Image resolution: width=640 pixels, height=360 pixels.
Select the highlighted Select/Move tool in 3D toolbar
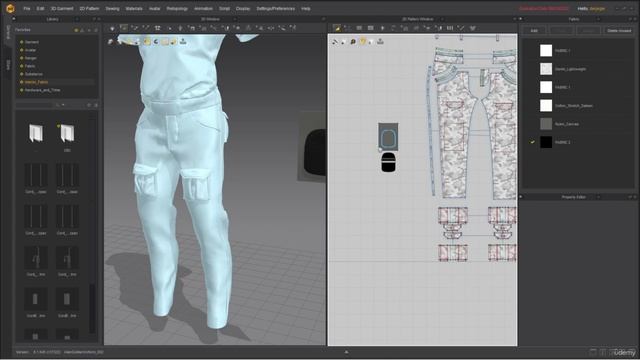click(x=124, y=28)
